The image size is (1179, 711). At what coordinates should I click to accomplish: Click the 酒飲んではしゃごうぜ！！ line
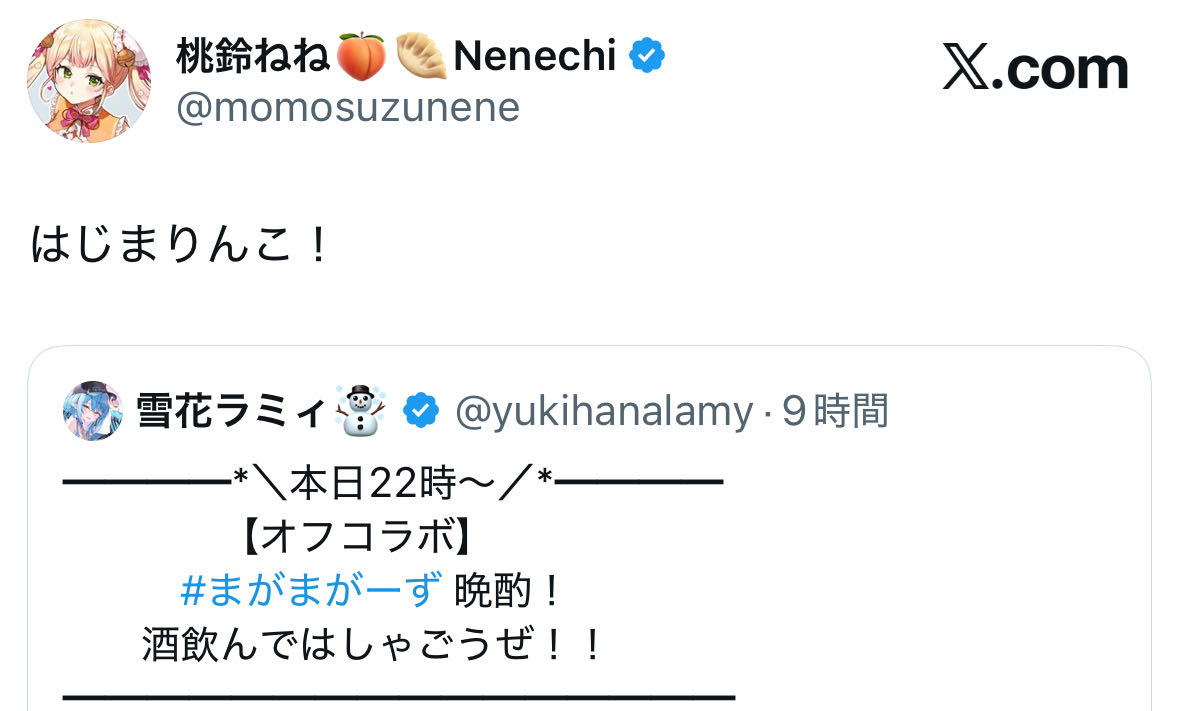(x=372, y=646)
